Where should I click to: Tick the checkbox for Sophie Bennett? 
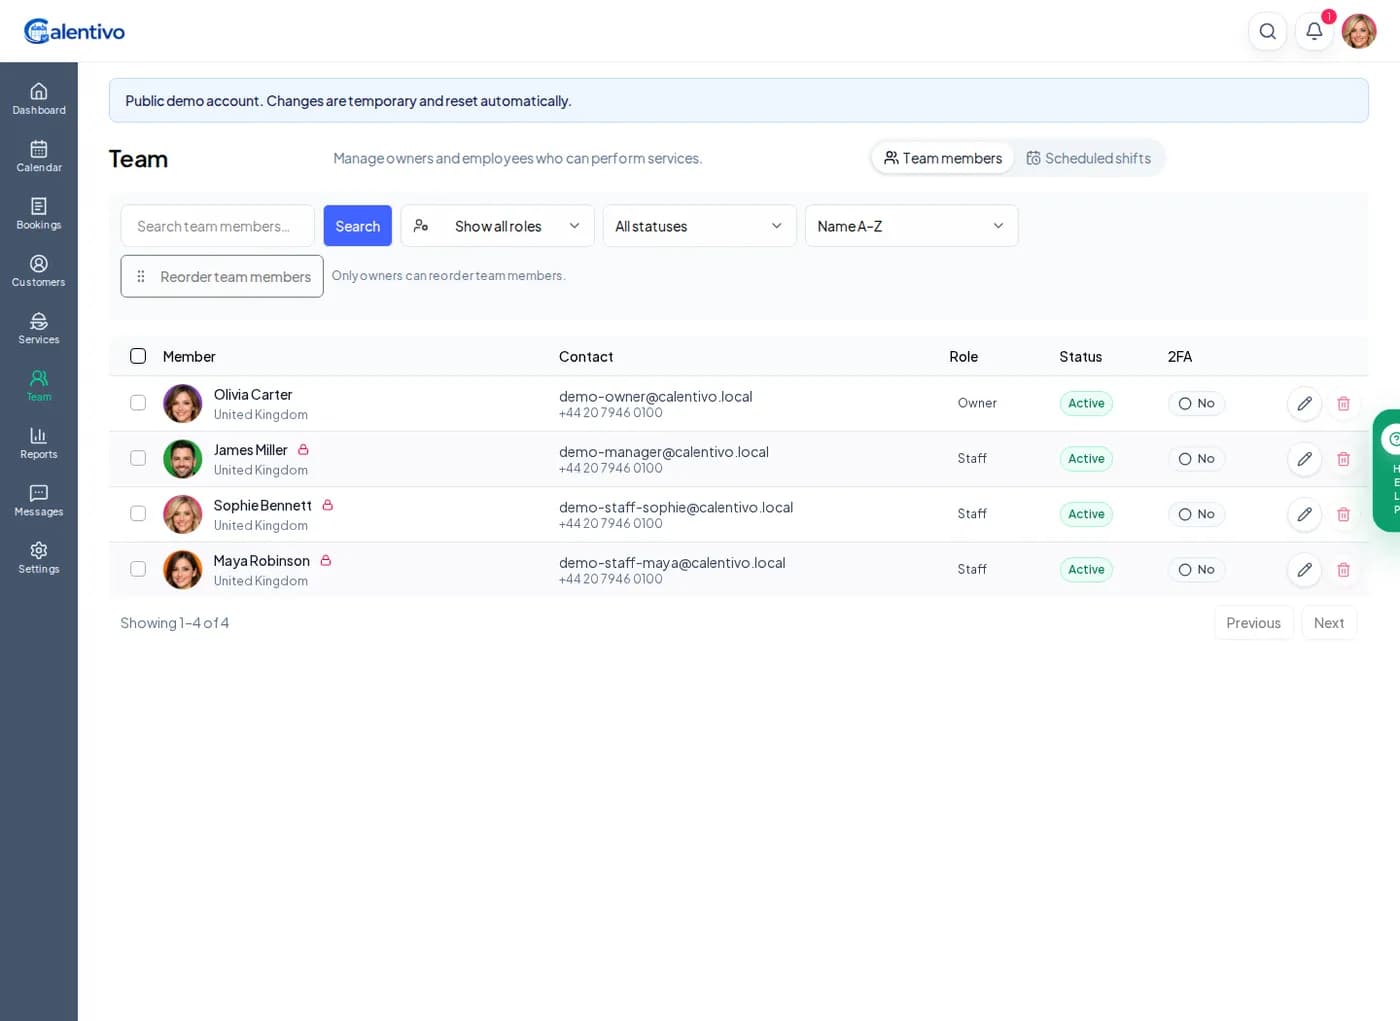coord(138,514)
